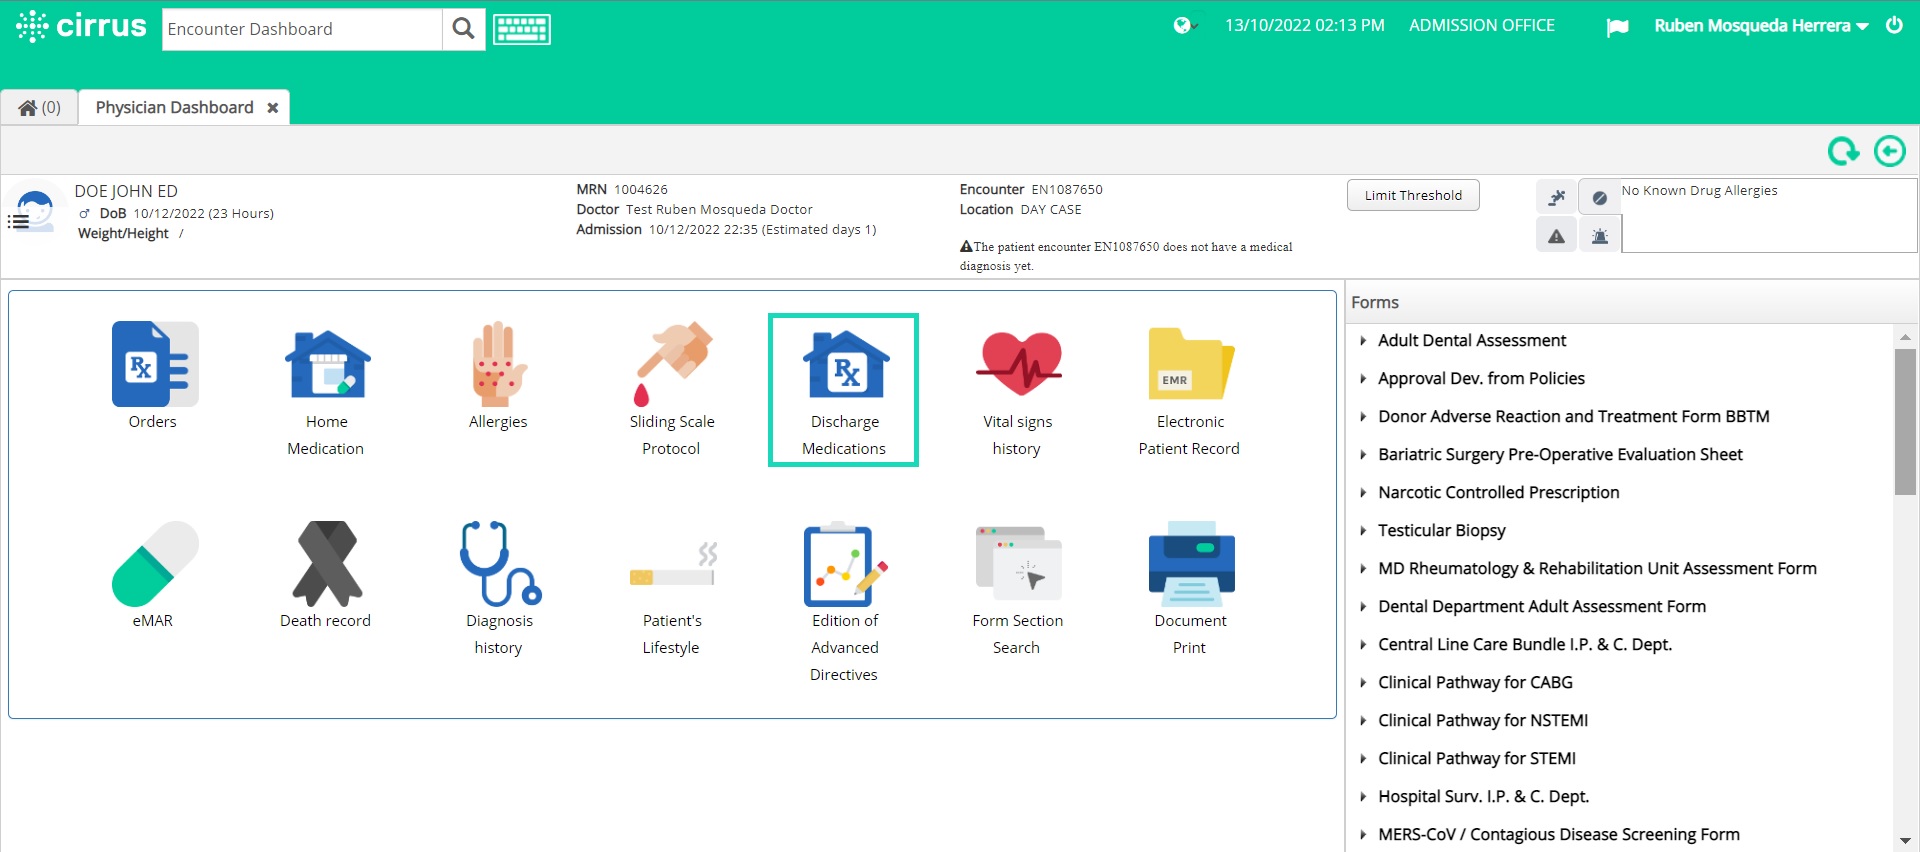Screen dimensions: 1920x852
Task: Open Vital signs history icon
Action: tap(1017, 365)
